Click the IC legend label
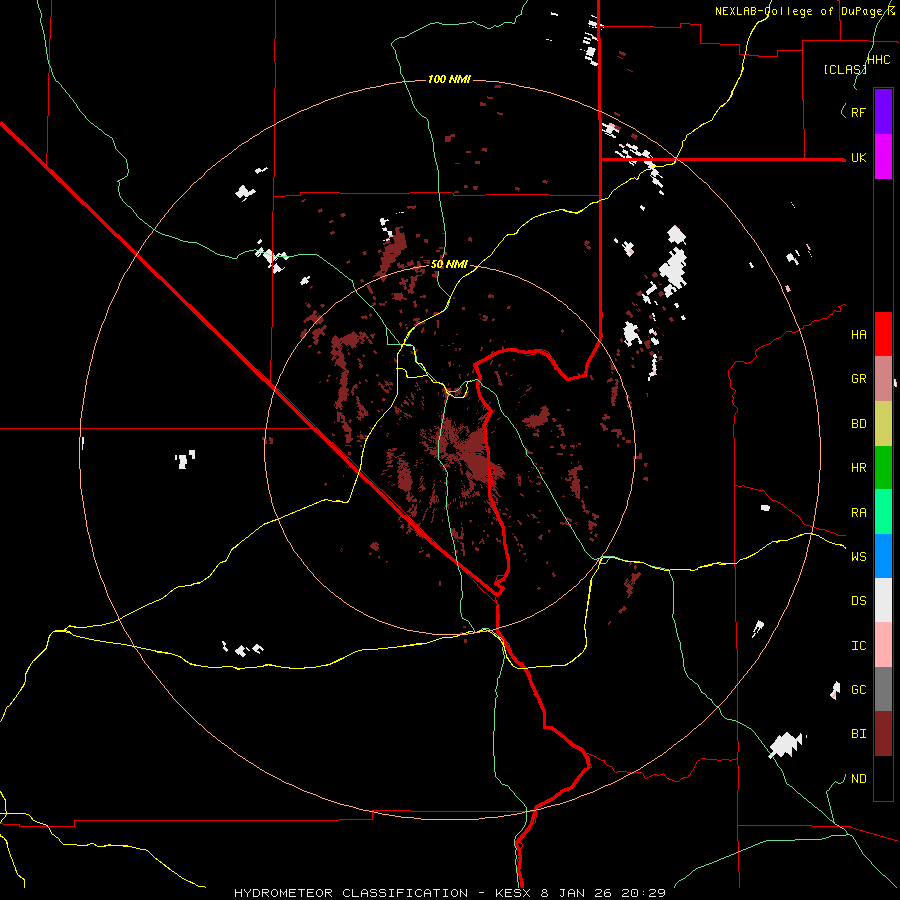 [x=859, y=646]
